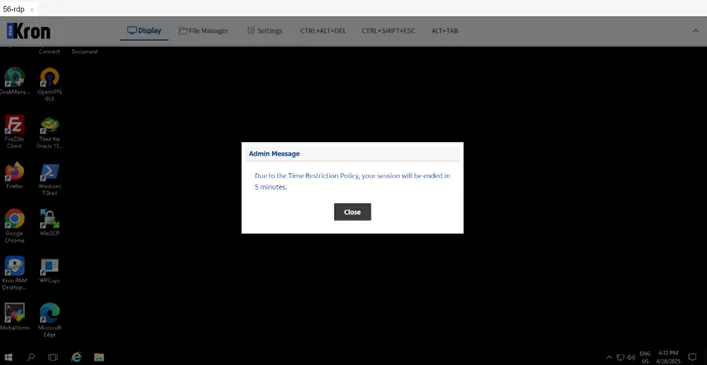Open the ENG US language indicator
Viewport: 707px width, 365px height.
645,357
